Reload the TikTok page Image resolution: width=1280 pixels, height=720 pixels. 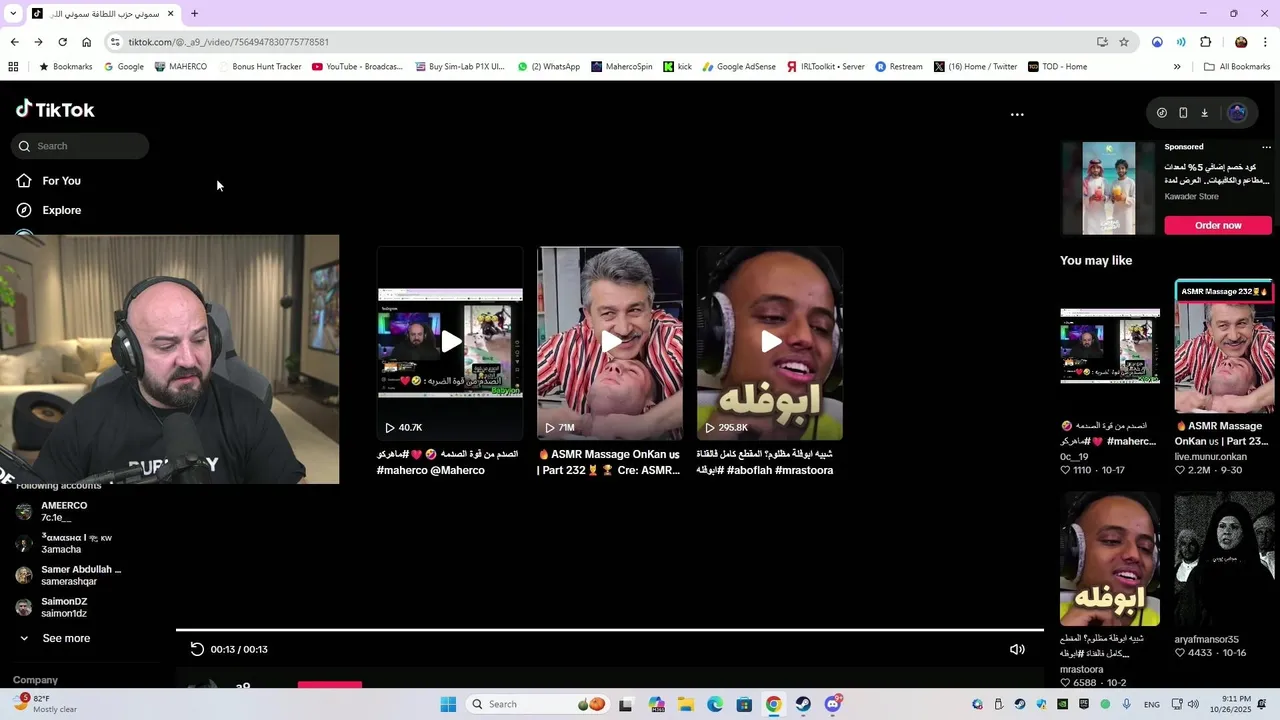click(62, 42)
